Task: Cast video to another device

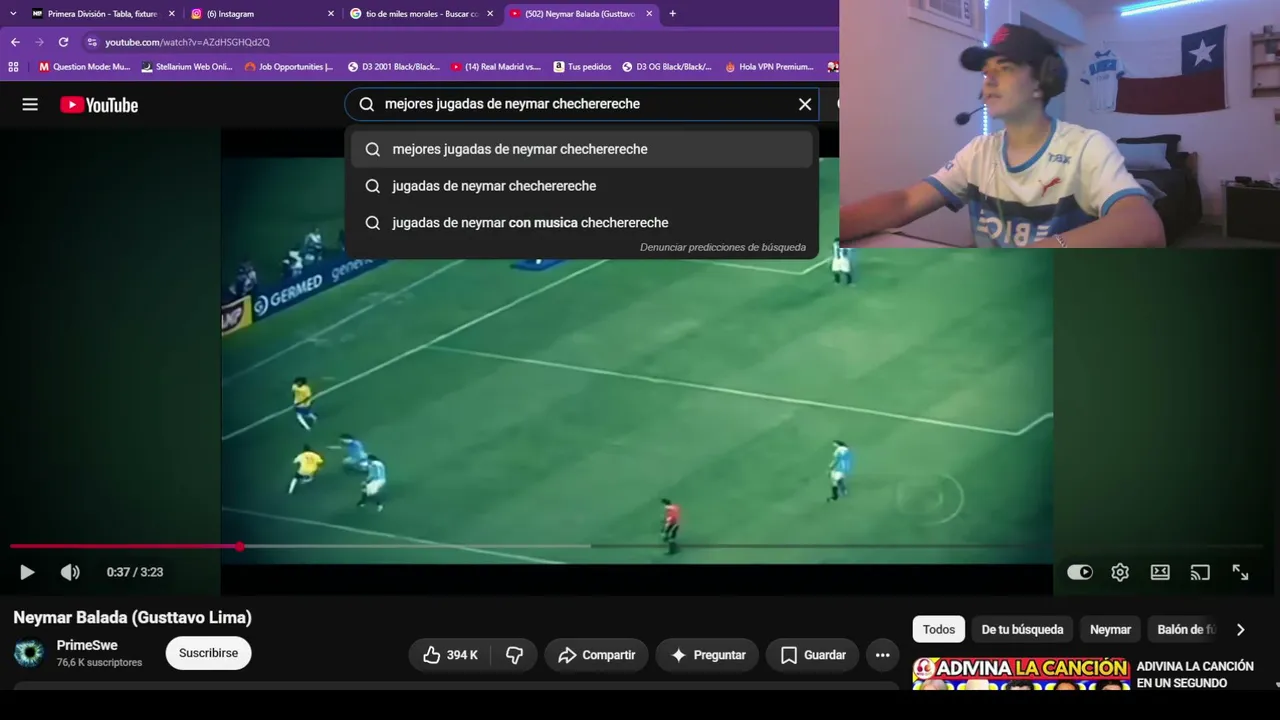Action: tap(1200, 572)
